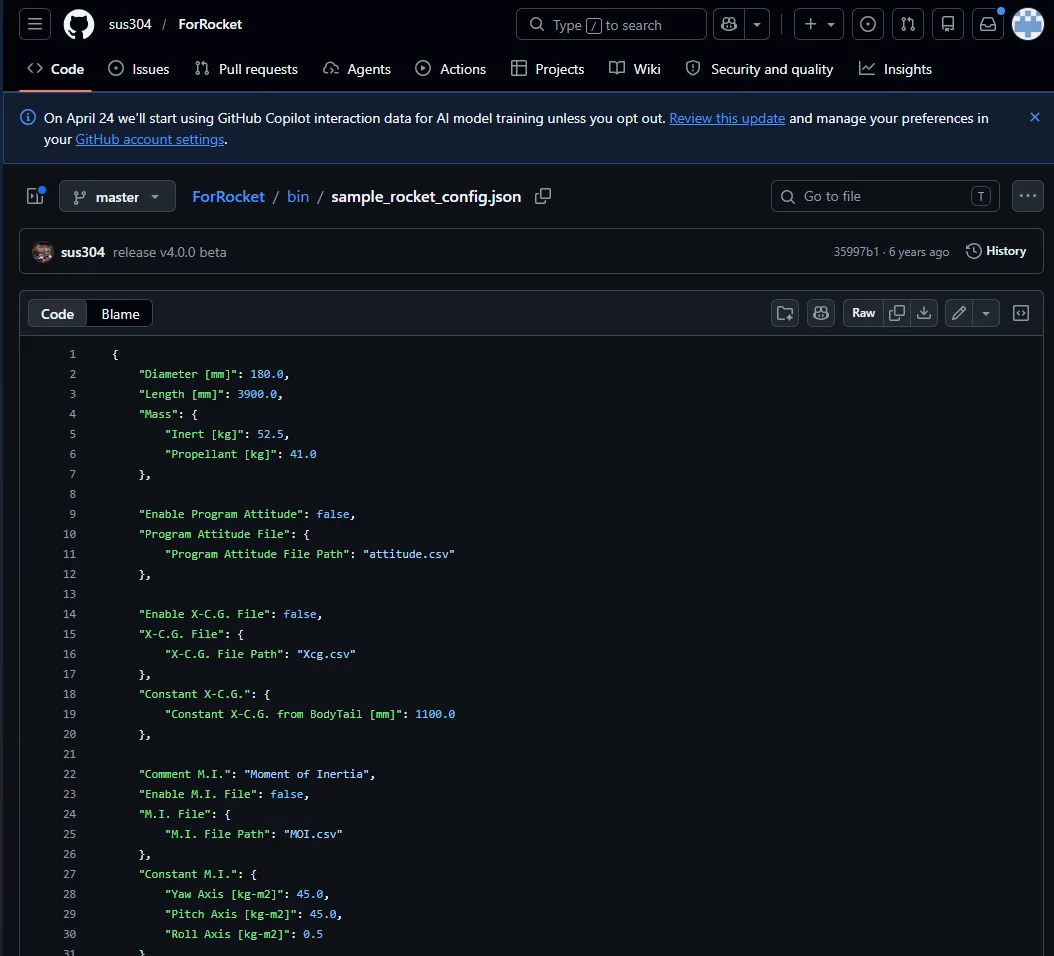
Task: Copy raw file contents
Action: (x=897, y=313)
